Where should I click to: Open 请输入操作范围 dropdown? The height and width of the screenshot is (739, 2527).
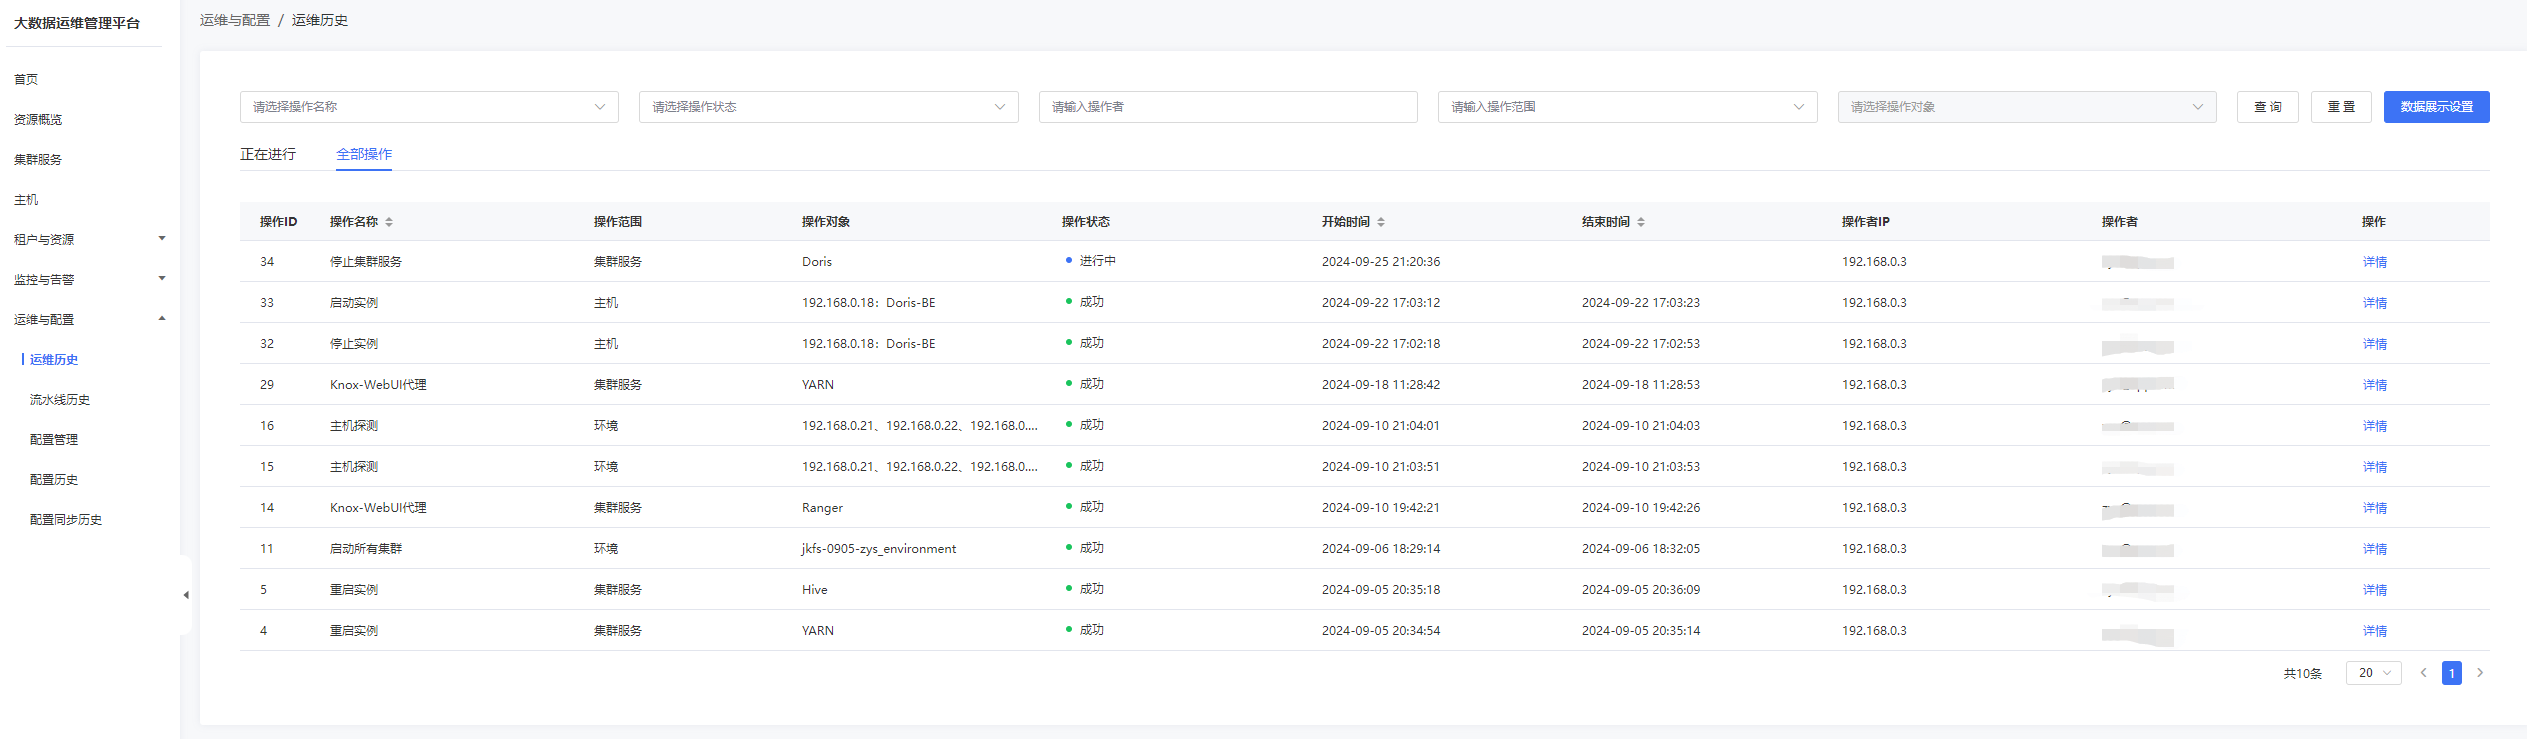(x=1627, y=107)
